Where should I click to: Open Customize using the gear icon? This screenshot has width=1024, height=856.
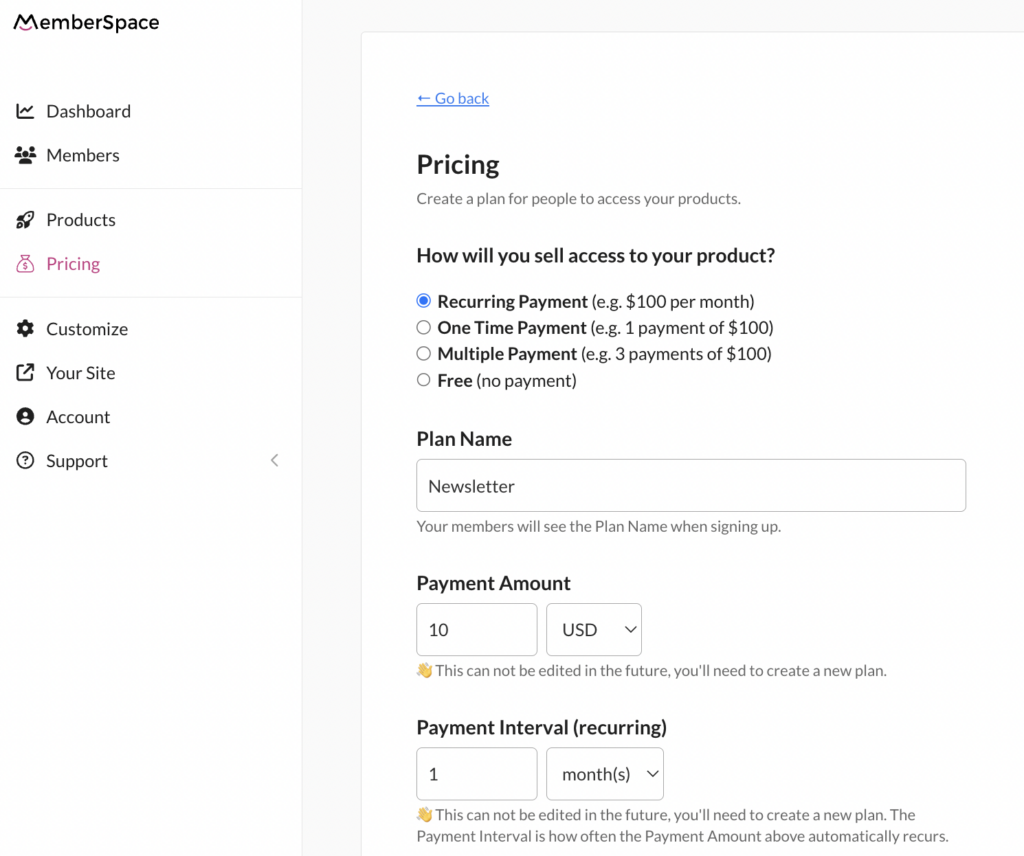[26, 328]
